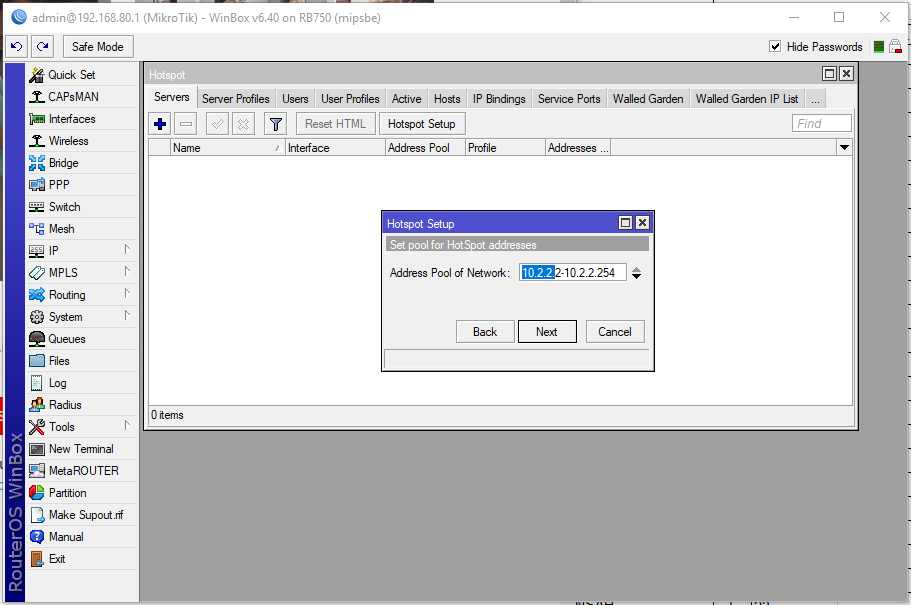Close the Hotspot Setup dialog
The height and width of the screenshot is (605, 911).
(x=642, y=223)
